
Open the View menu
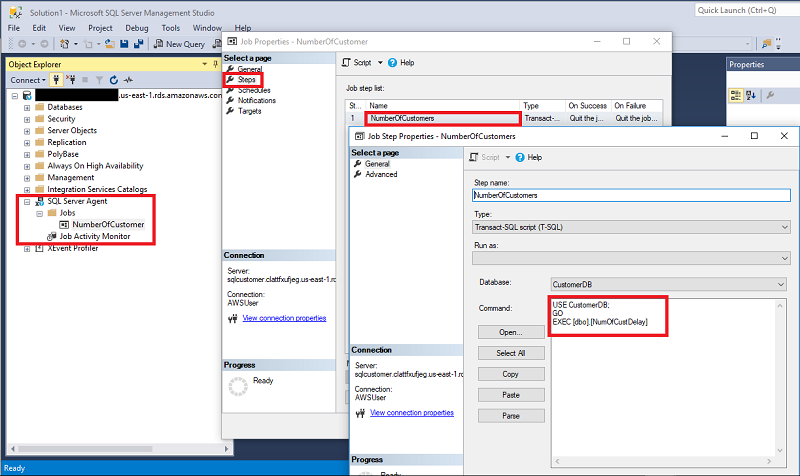pyautogui.click(x=67, y=28)
